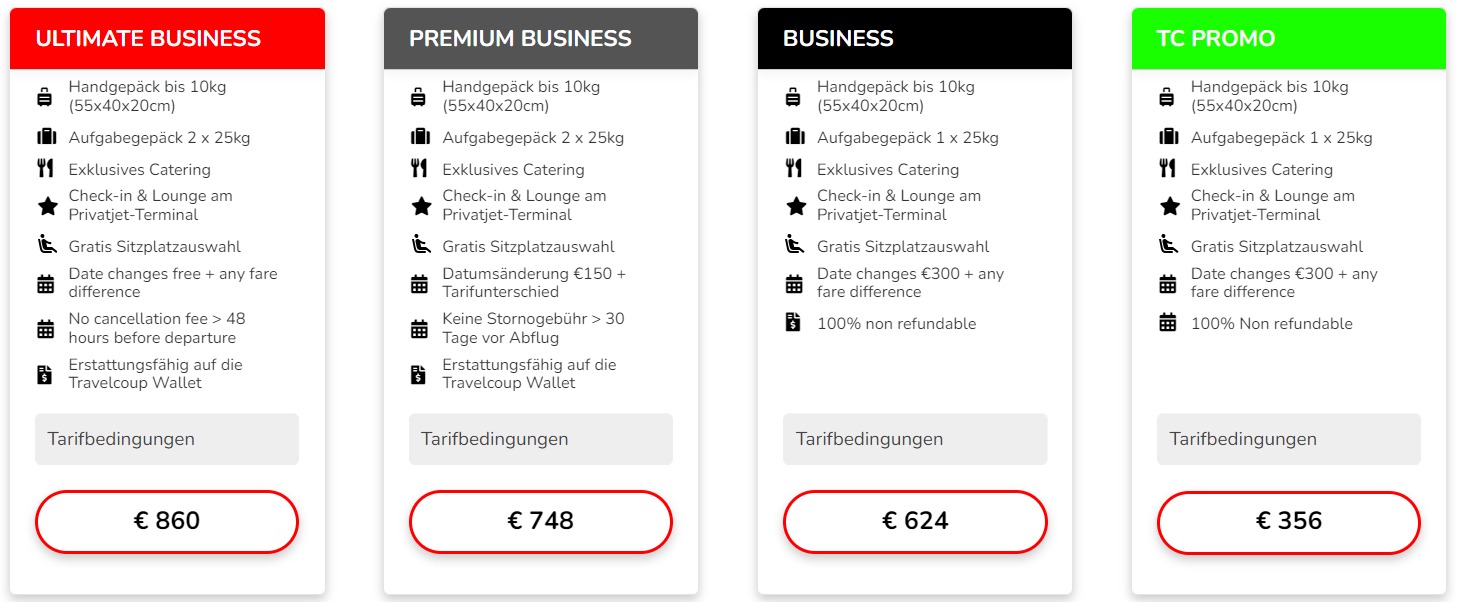Choose the € 748 Premium Business fare

click(540, 521)
